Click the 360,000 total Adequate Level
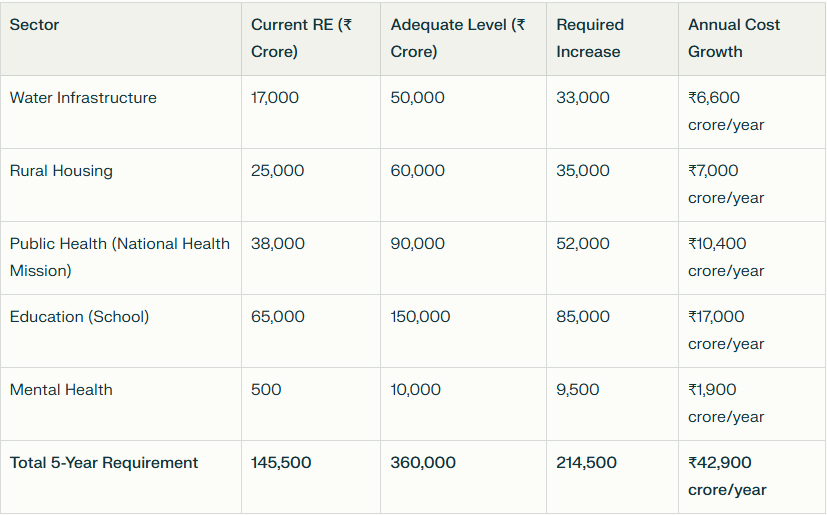 tap(423, 463)
